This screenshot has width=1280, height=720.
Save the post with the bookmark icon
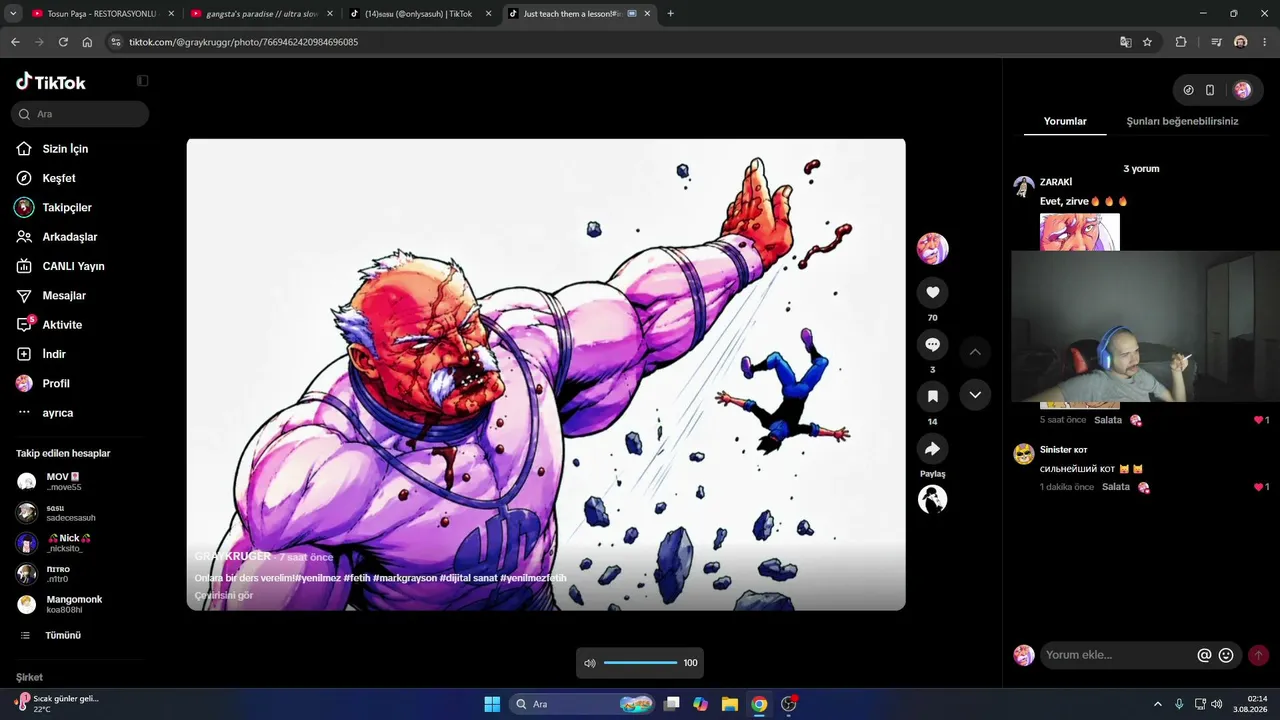pos(932,396)
